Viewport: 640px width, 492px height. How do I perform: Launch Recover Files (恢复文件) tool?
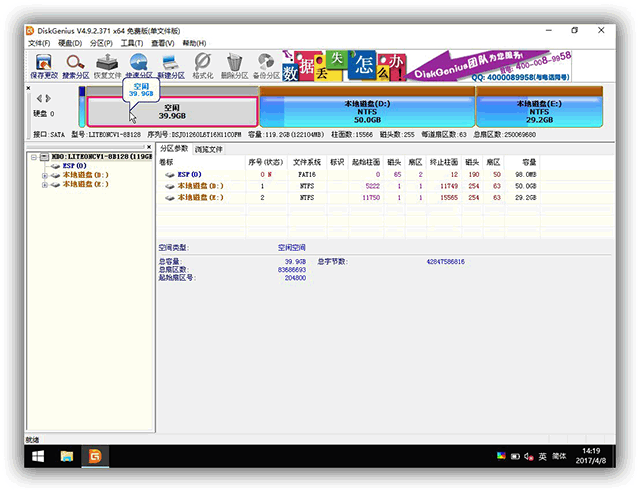[107, 65]
